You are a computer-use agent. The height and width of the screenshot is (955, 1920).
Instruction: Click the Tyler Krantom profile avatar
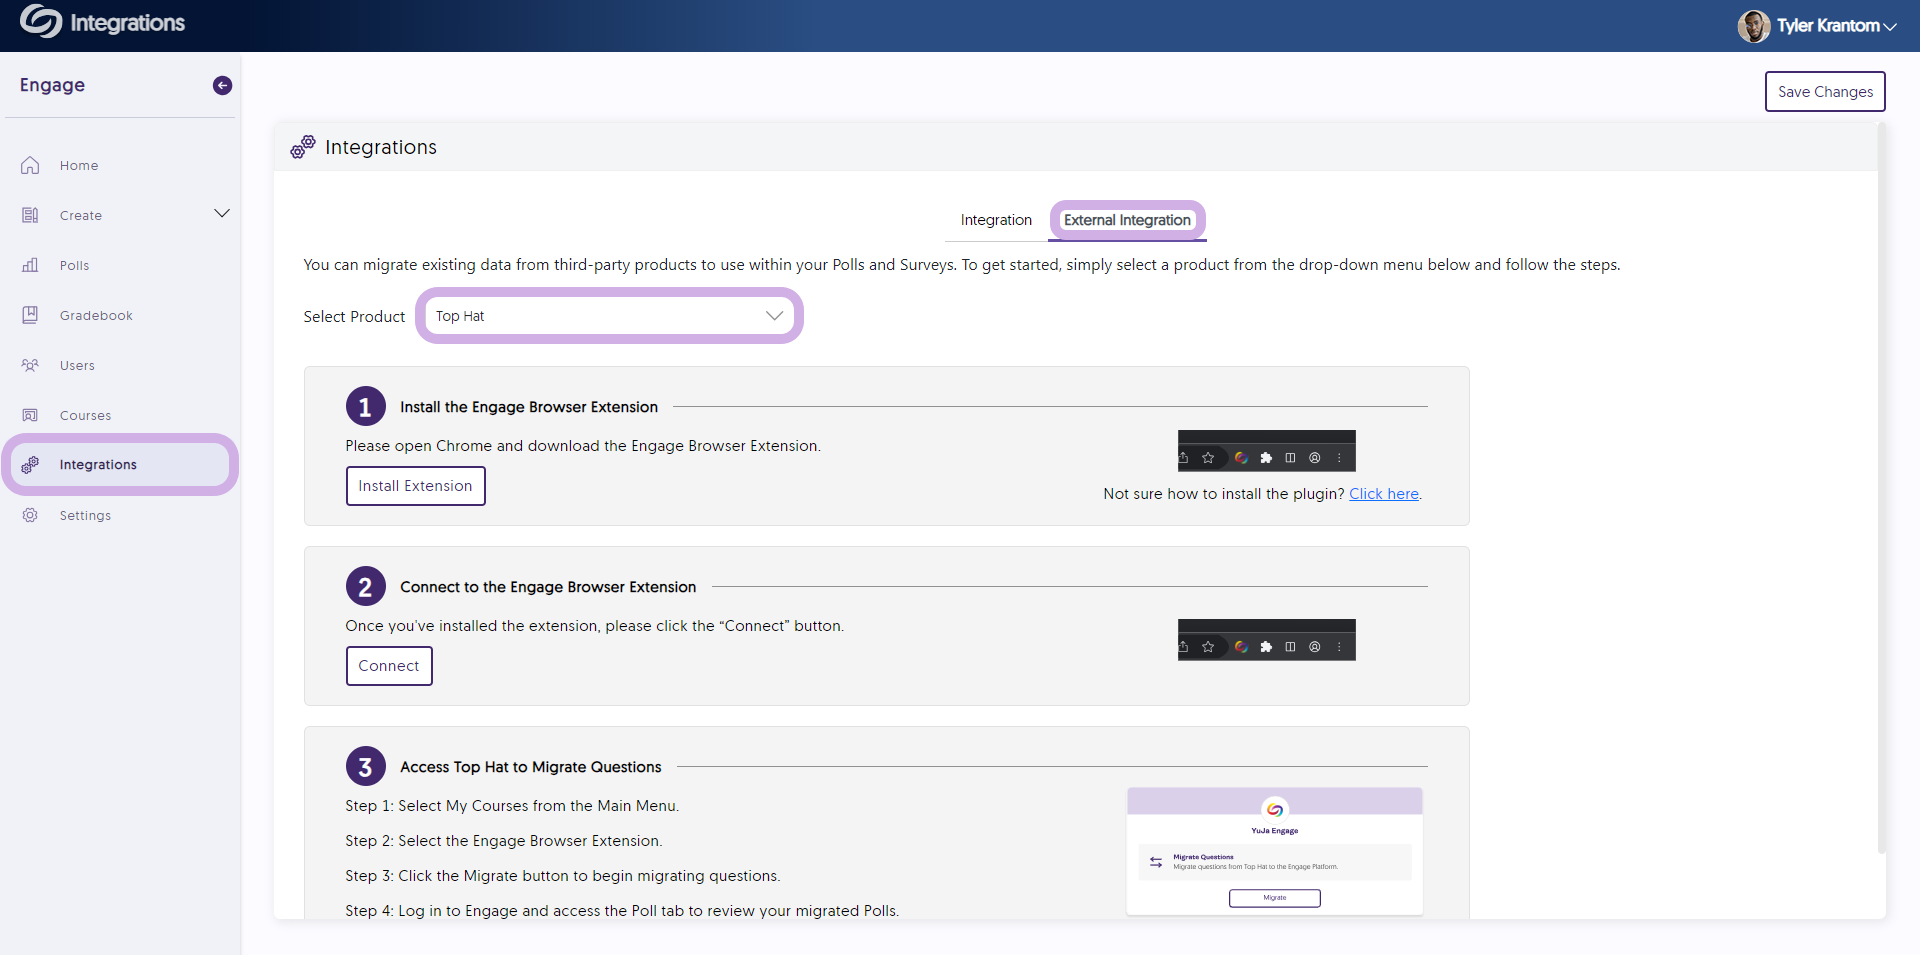click(x=1753, y=26)
